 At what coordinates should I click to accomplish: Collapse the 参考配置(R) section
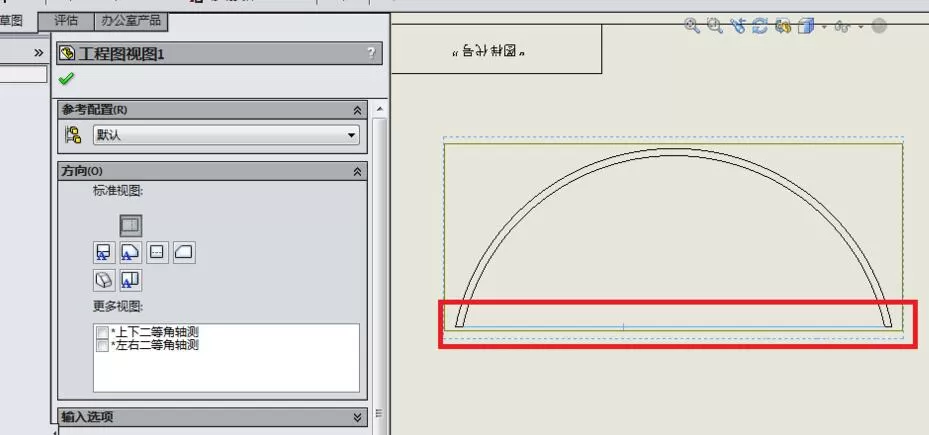point(357,110)
